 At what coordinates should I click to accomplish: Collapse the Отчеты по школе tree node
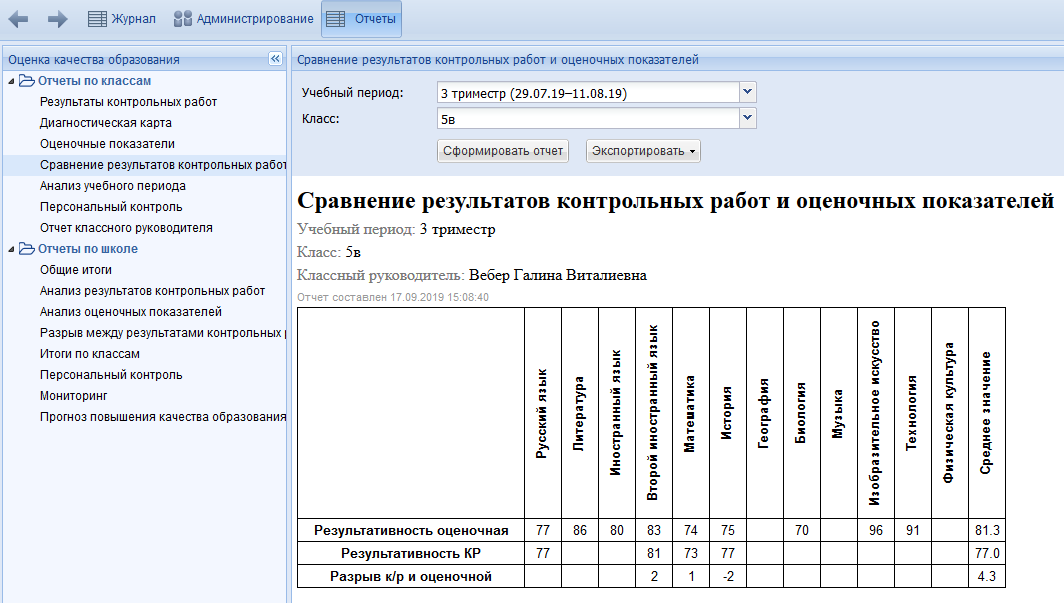(12, 250)
